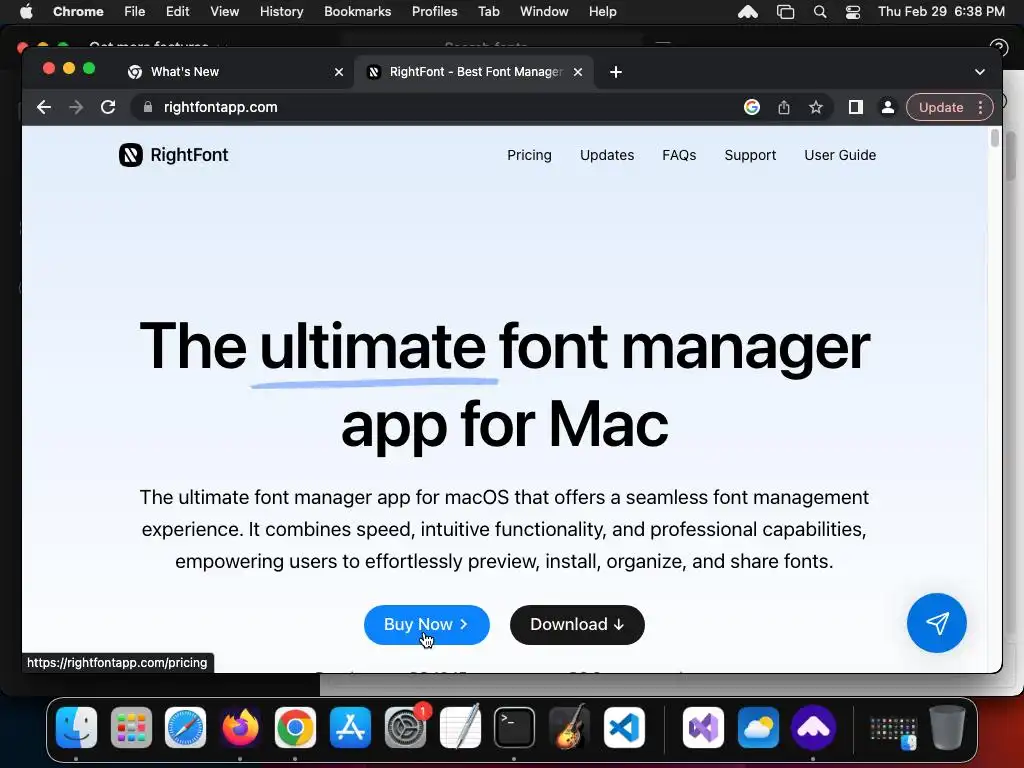Launch Safari from the Dock
This screenshot has width=1024, height=768.
pyautogui.click(x=185, y=728)
